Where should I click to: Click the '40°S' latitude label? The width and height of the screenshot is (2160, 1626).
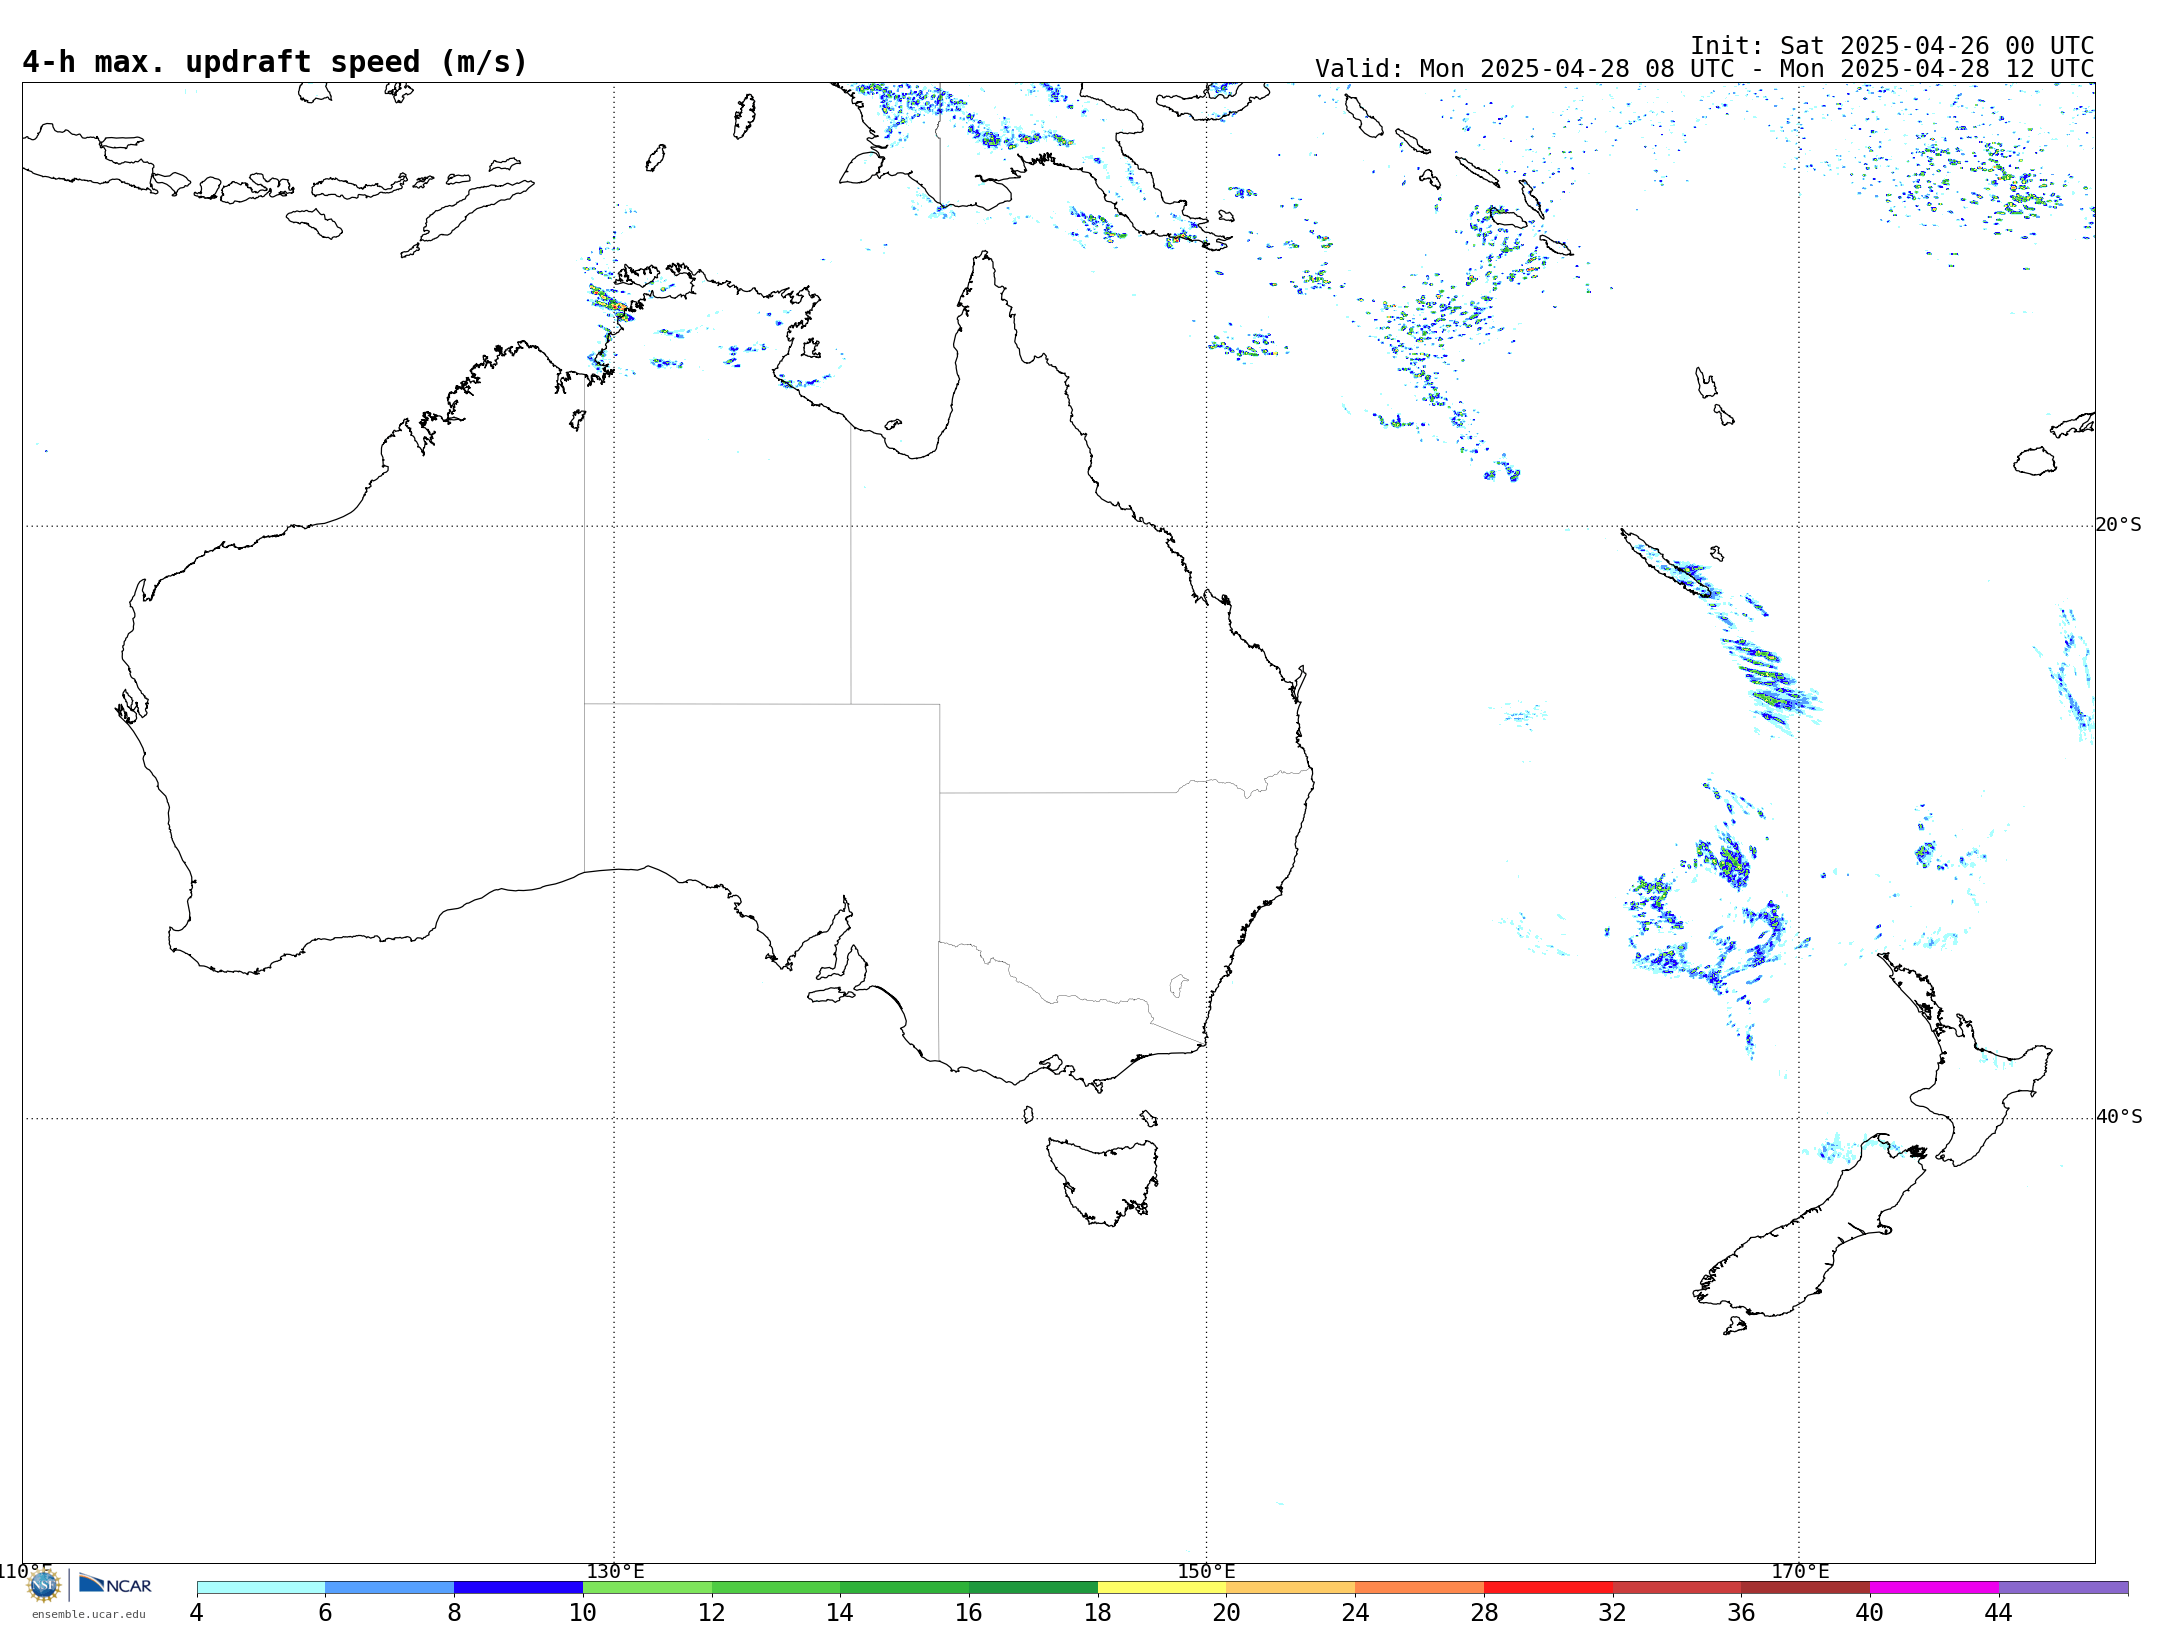tap(2118, 1117)
